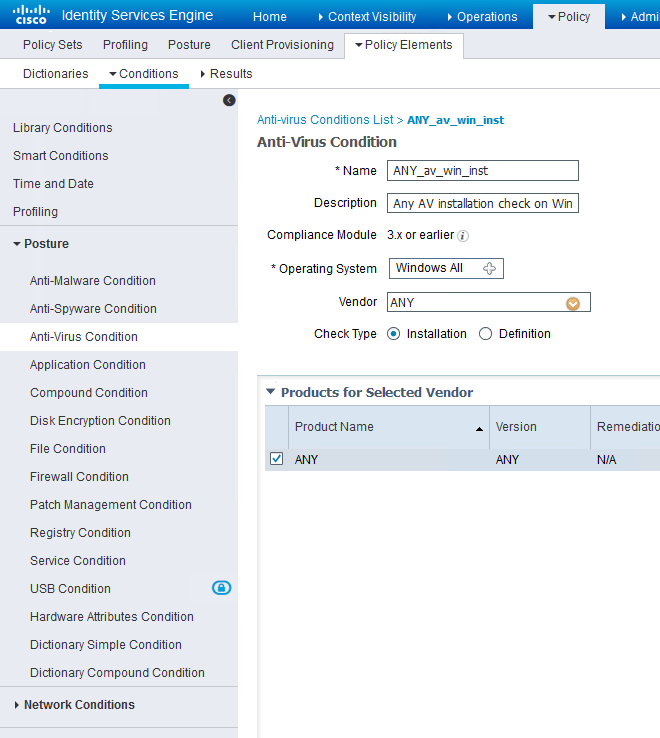Select Hardware Attributes Condition

(x=112, y=617)
